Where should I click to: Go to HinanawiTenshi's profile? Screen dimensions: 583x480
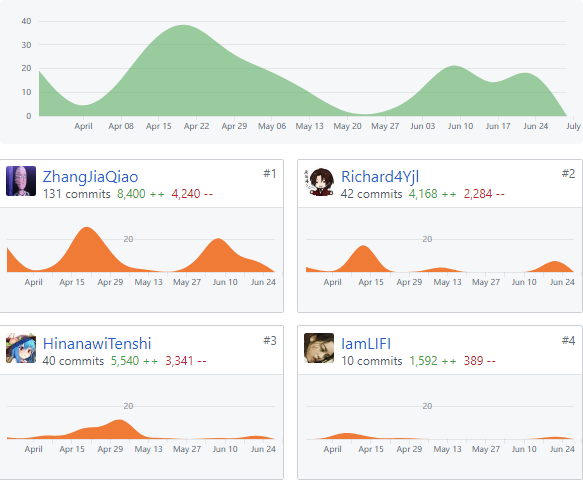coord(97,344)
